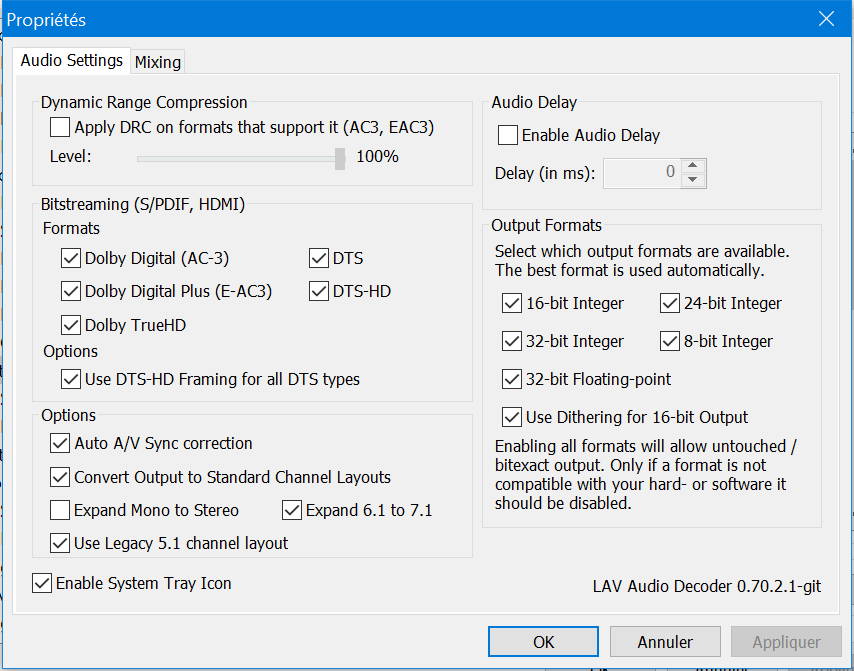Click the Annuler button
This screenshot has width=854, height=671.
point(665,642)
